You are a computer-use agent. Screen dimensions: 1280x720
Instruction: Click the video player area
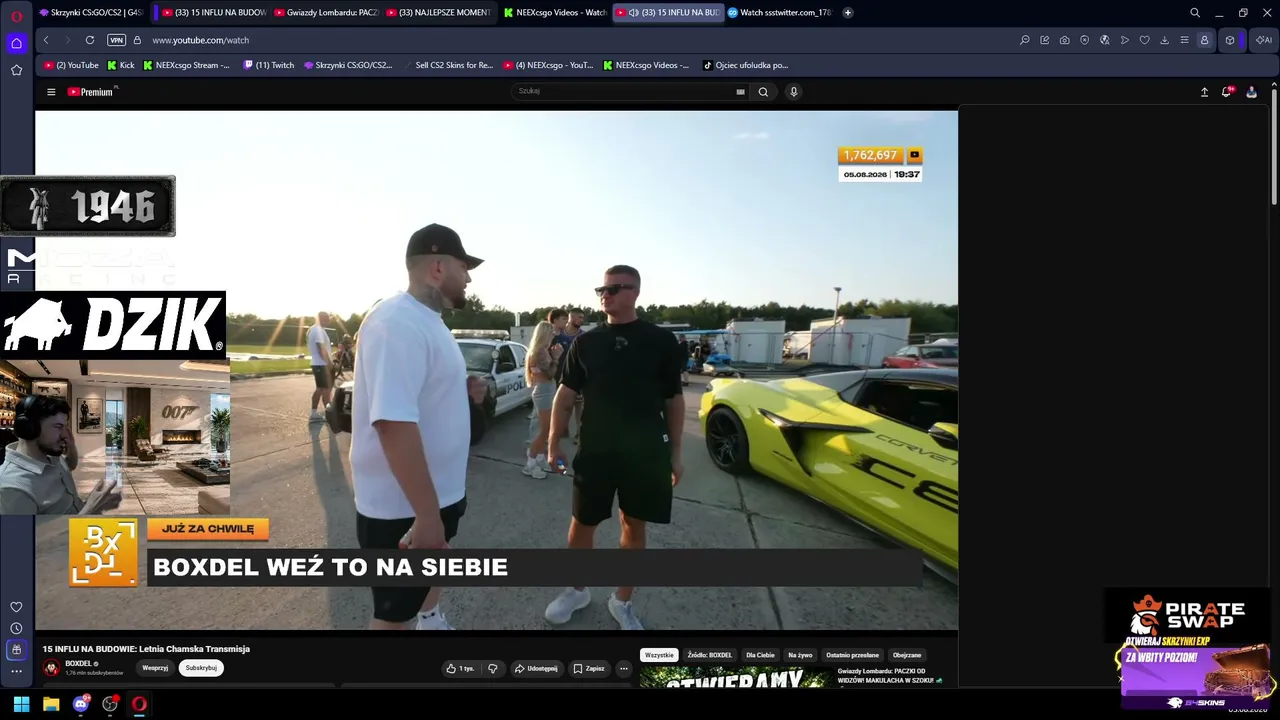click(496, 370)
